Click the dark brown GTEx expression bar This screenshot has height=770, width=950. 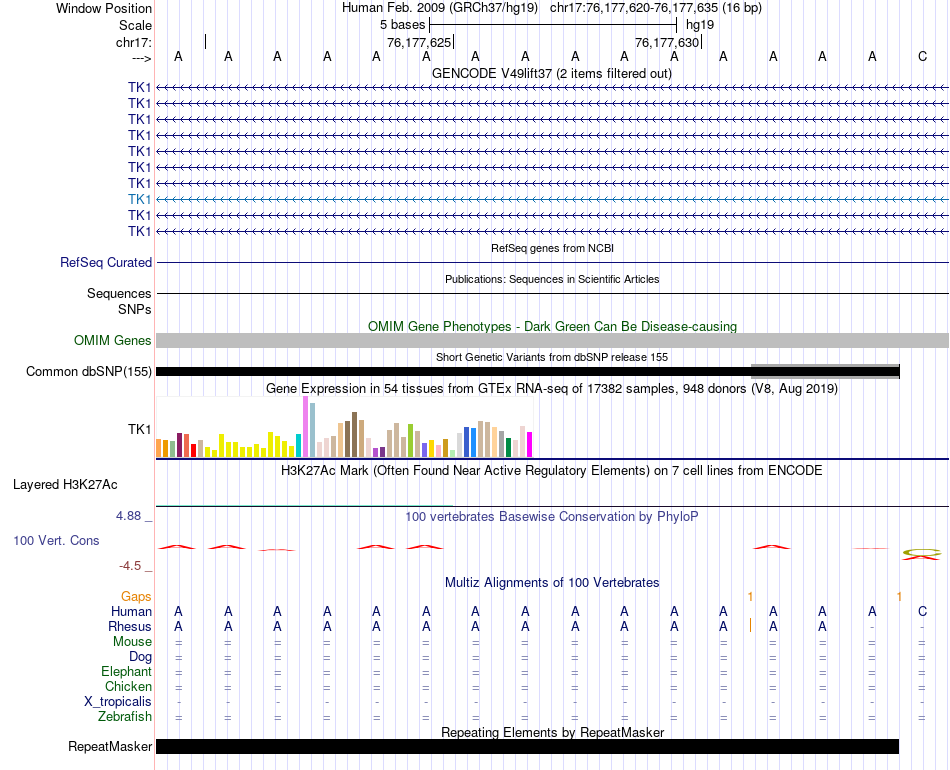click(354, 434)
